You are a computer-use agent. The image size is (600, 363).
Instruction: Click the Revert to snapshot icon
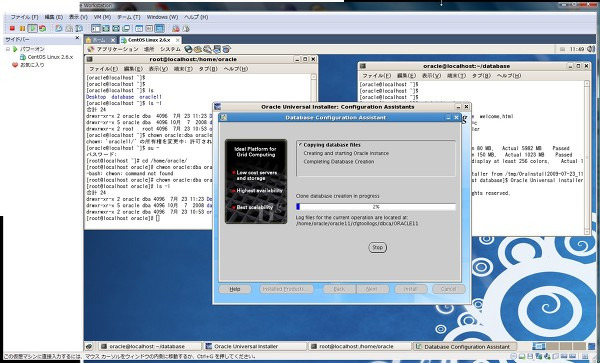point(69,28)
